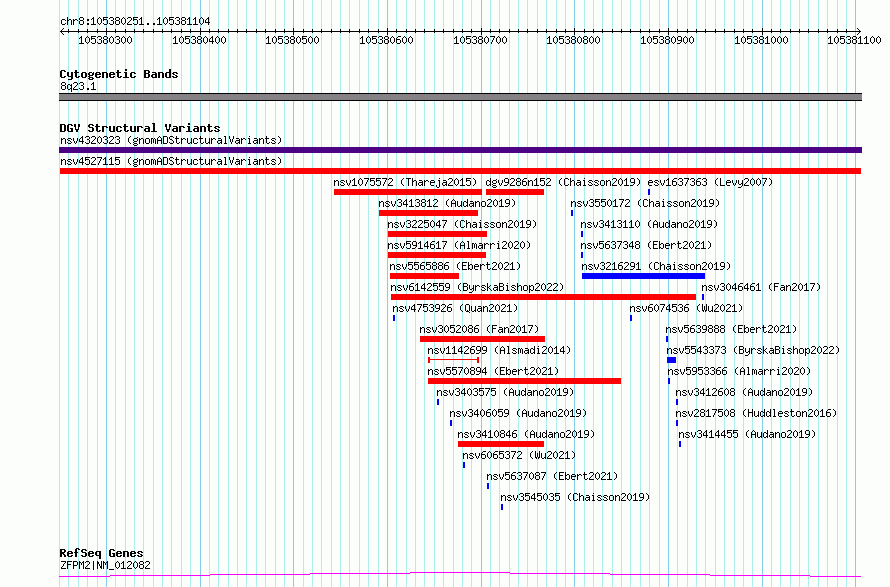Viewport: 890px width, 587px height.
Task: Click ruler position 105380900
Action: point(668,40)
